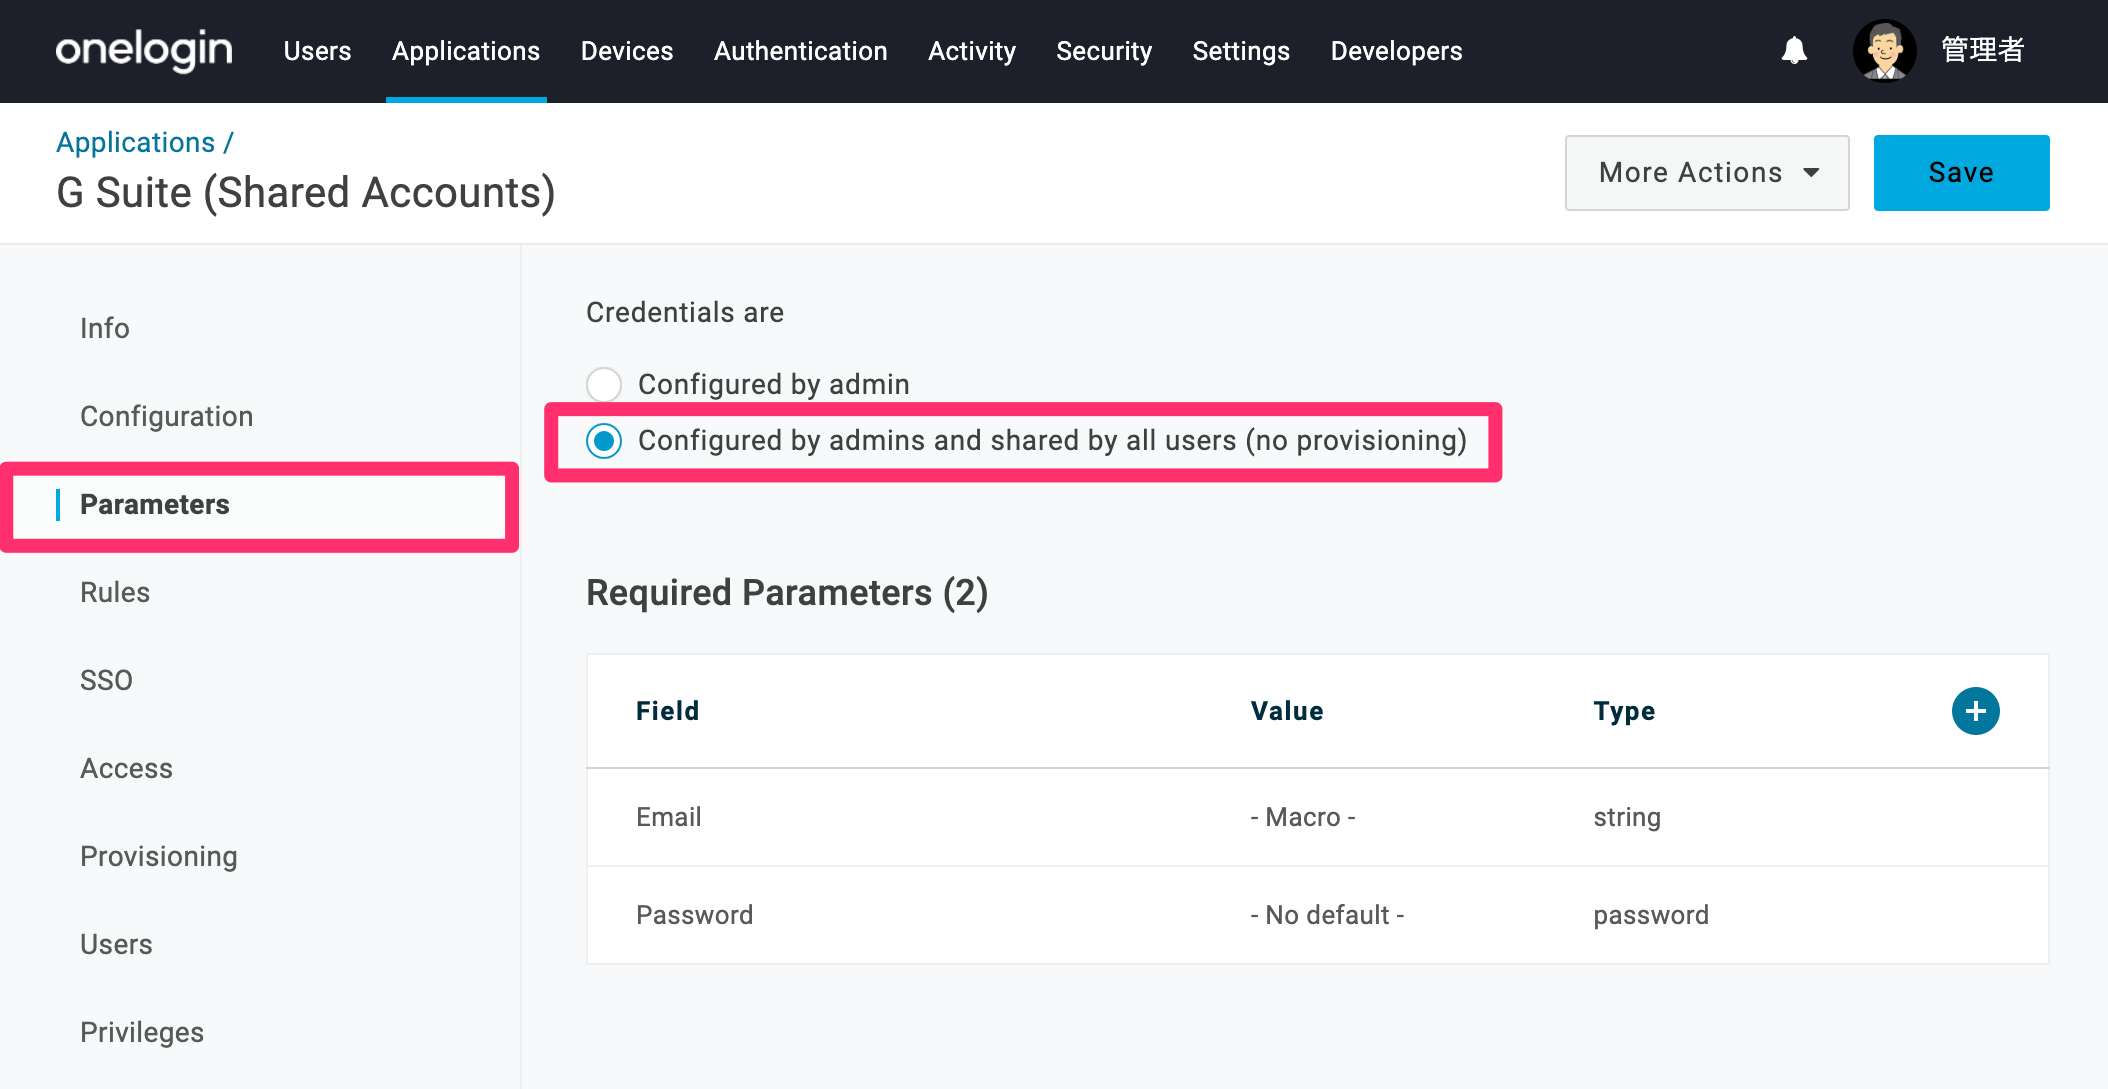The width and height of the screenshot is (2108, 1089).
Task: Click the 管理者 username label
Action: [x=1983, y=50]
